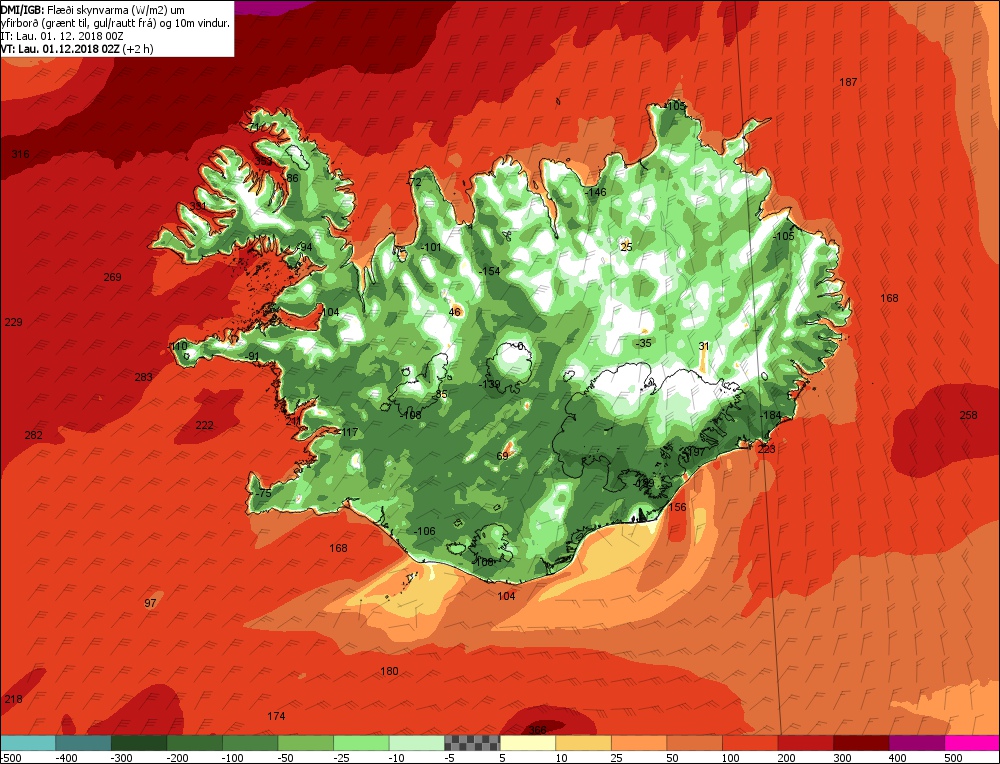Click the legend swatch above the -50 label
Viewport: 1000px width, 764px height.
point(305,743)
